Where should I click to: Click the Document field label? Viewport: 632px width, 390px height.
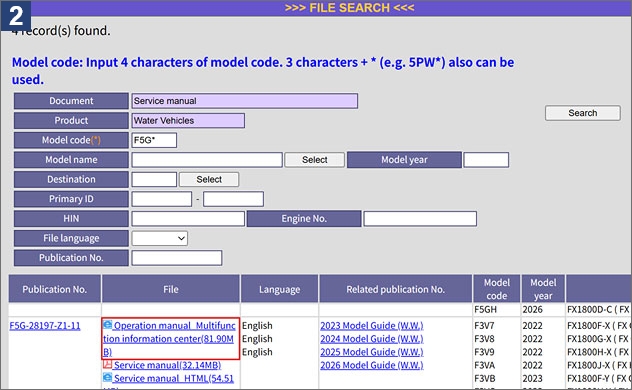(71, 101)
